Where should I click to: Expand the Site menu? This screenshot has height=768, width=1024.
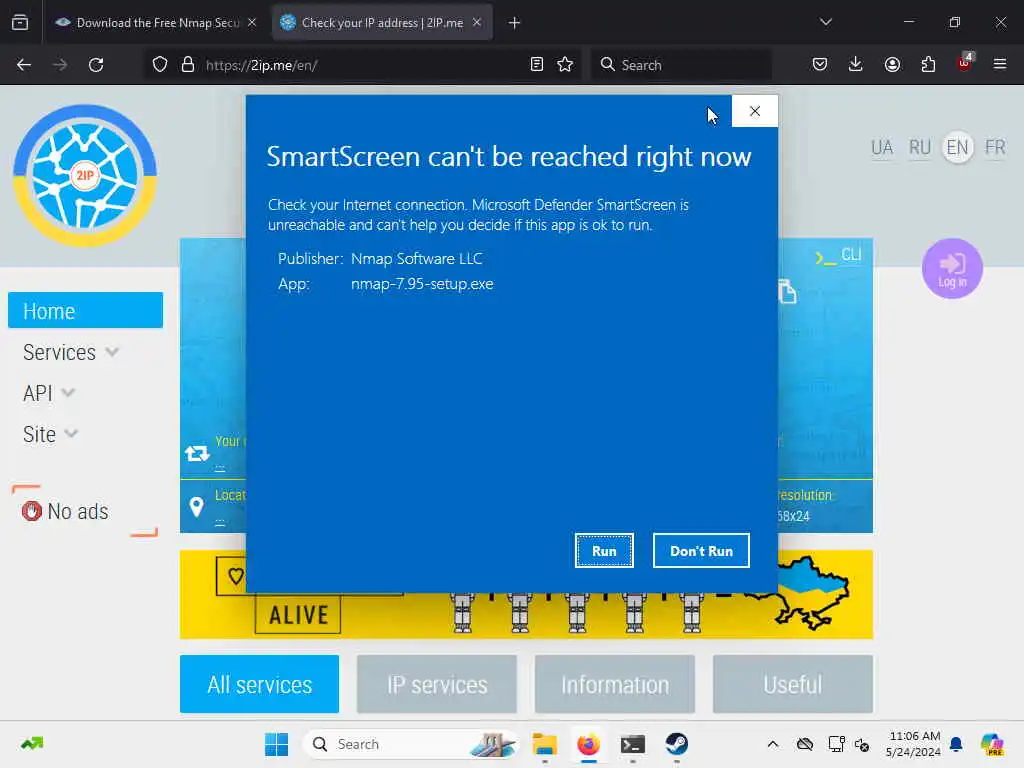pyautogui.click(x=50, y=434)
